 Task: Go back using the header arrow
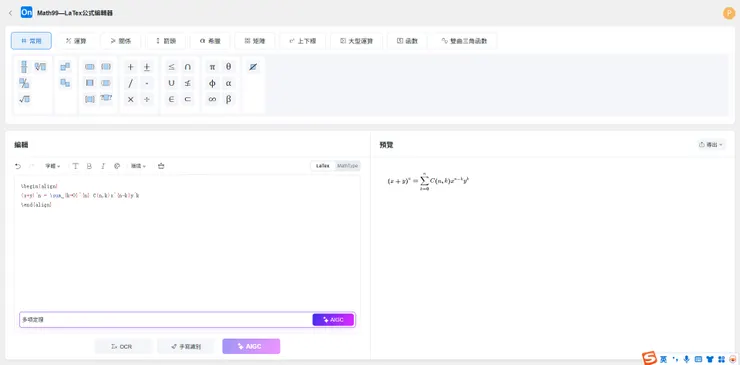(10, 13)
